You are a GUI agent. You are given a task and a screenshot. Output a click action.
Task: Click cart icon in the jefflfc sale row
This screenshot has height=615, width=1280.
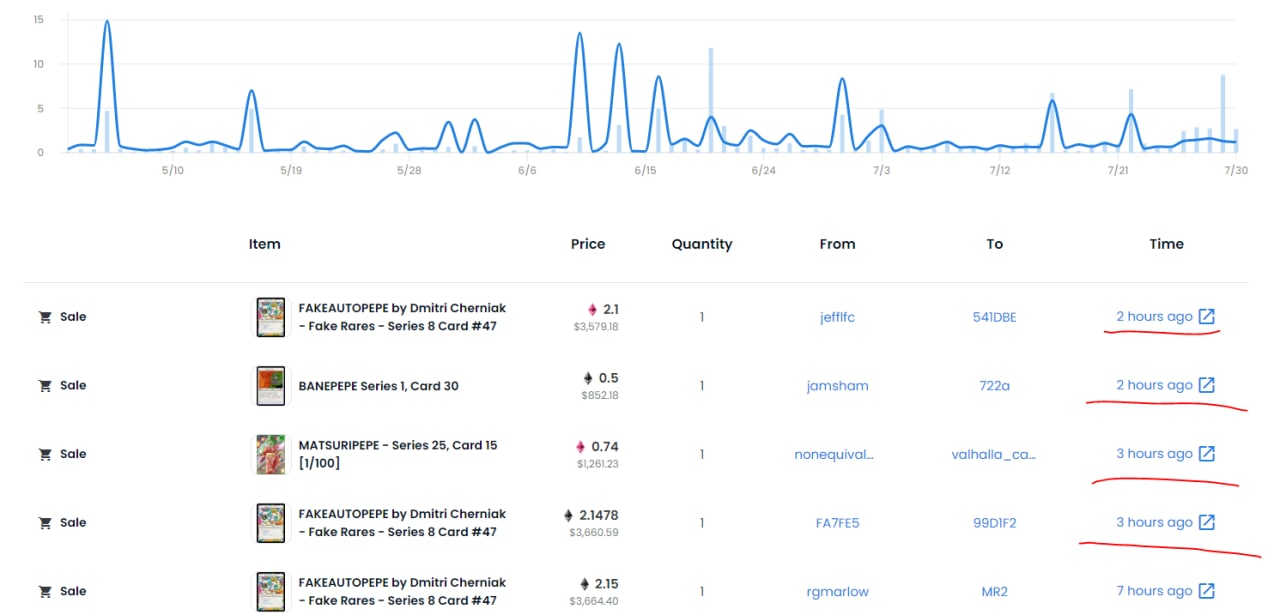[x=45, y=317]
